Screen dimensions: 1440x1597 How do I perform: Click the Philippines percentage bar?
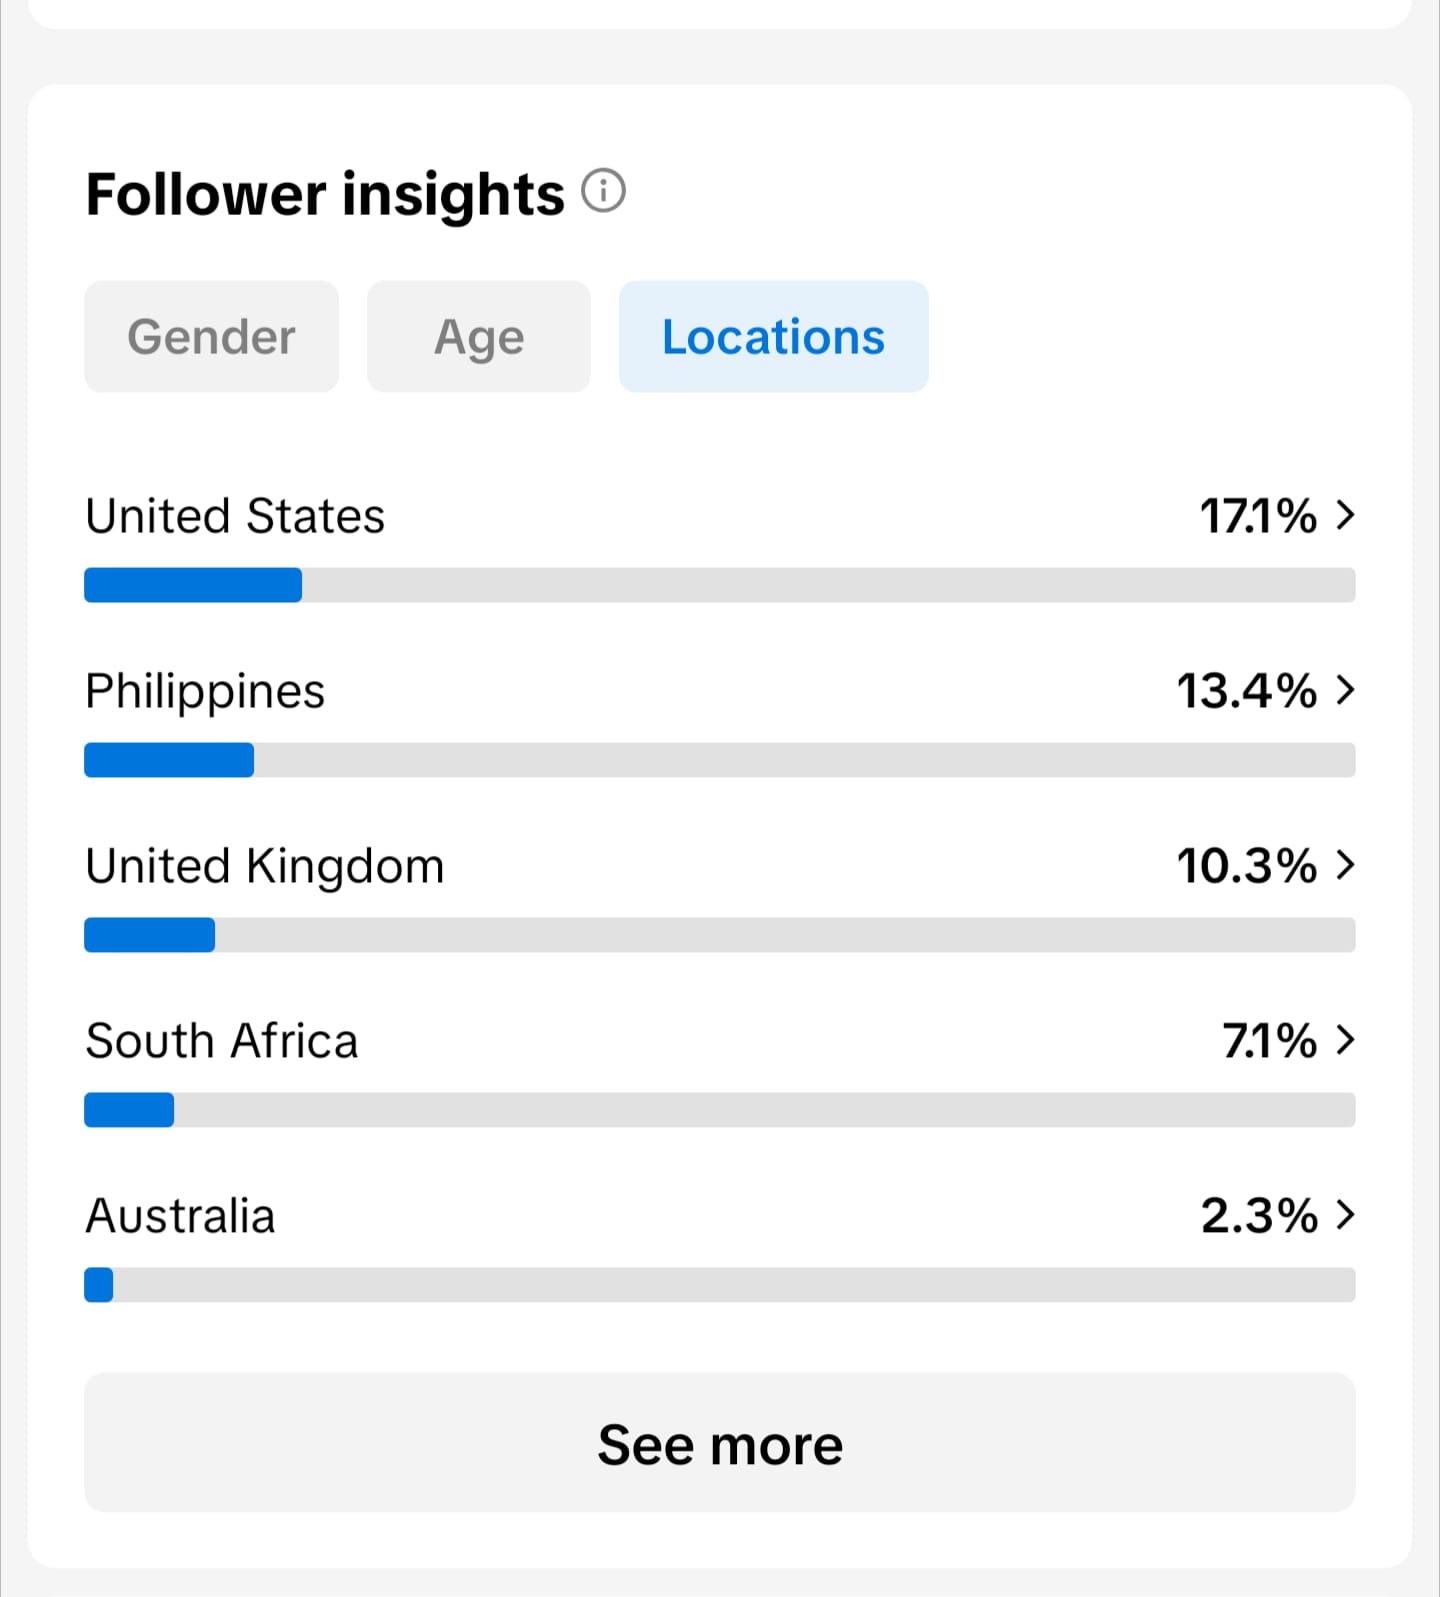coord(720,760)
